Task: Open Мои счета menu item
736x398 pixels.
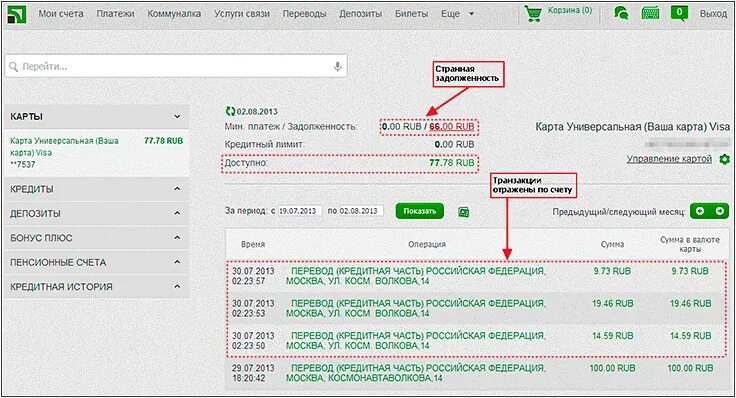Action: click(x=61, y=14)
